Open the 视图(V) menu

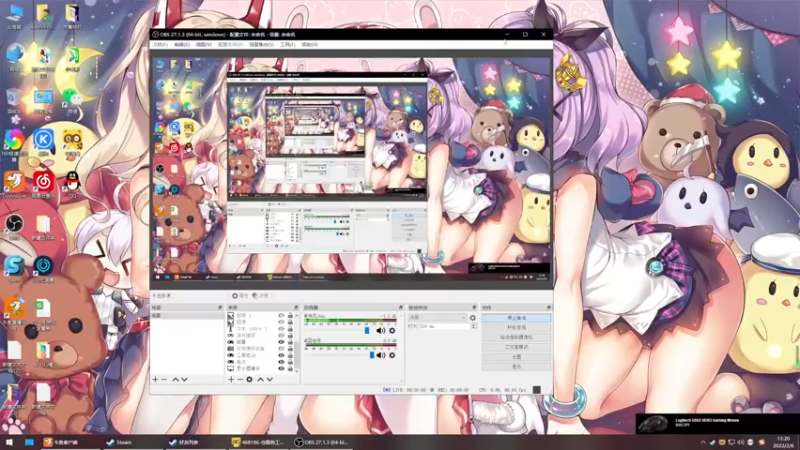pos(204,45)
